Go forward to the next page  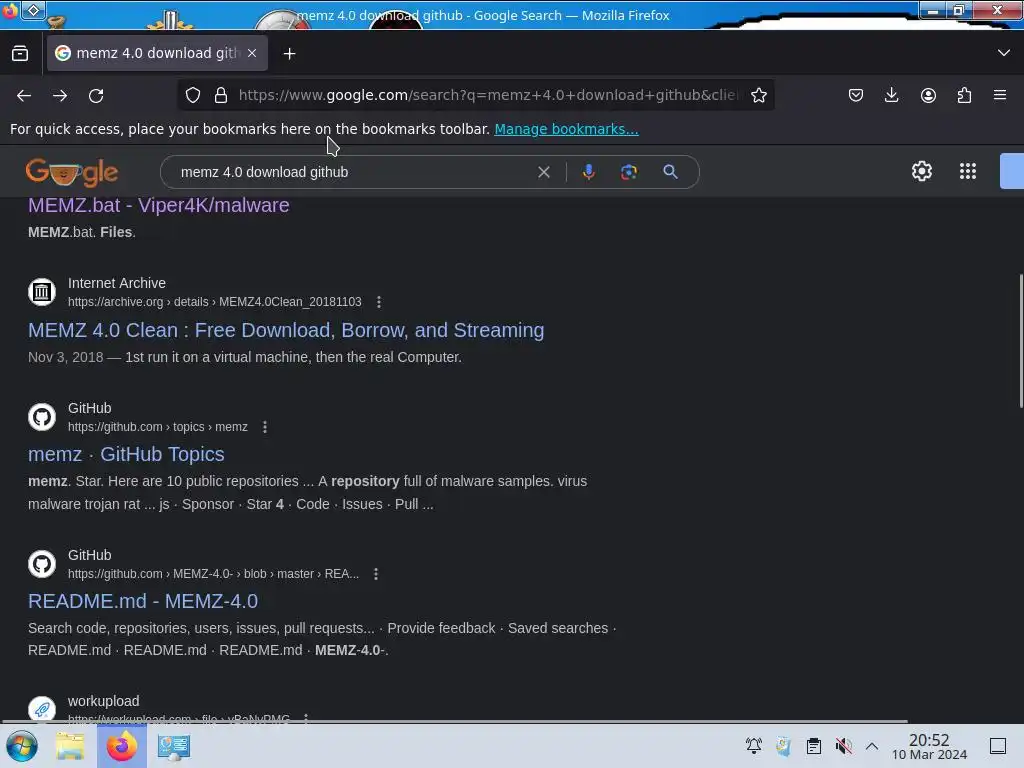[60, 96]
